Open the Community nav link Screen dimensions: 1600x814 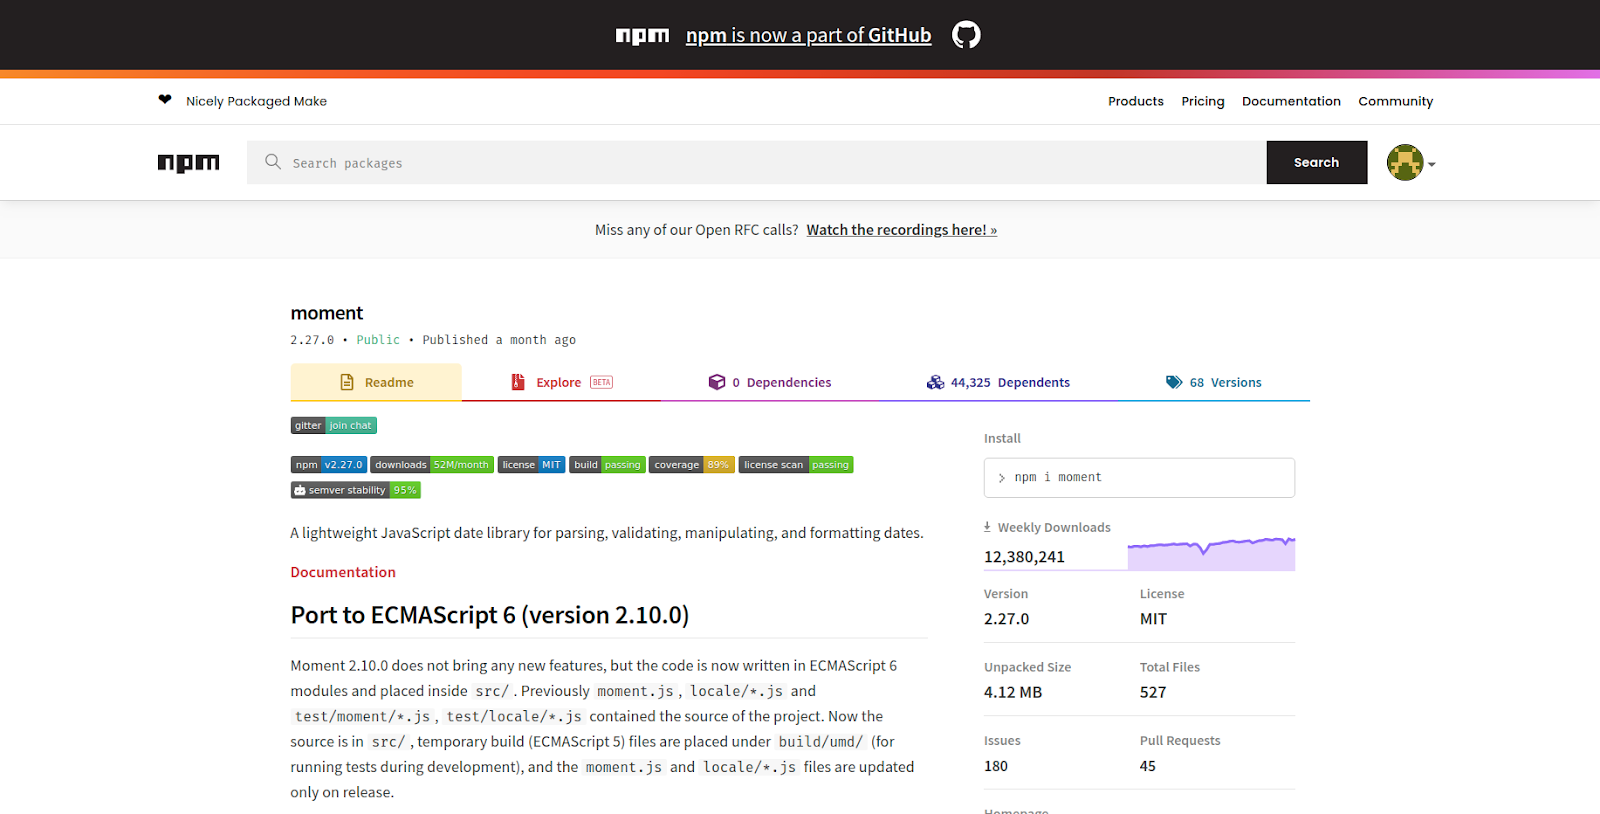pos(1395,101)
